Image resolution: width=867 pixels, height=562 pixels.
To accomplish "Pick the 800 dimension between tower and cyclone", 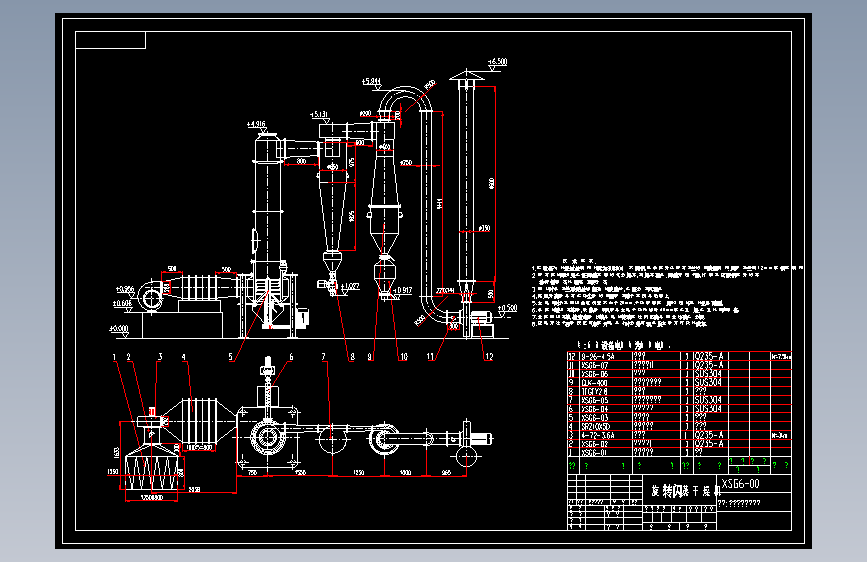I will coord(301,161).
